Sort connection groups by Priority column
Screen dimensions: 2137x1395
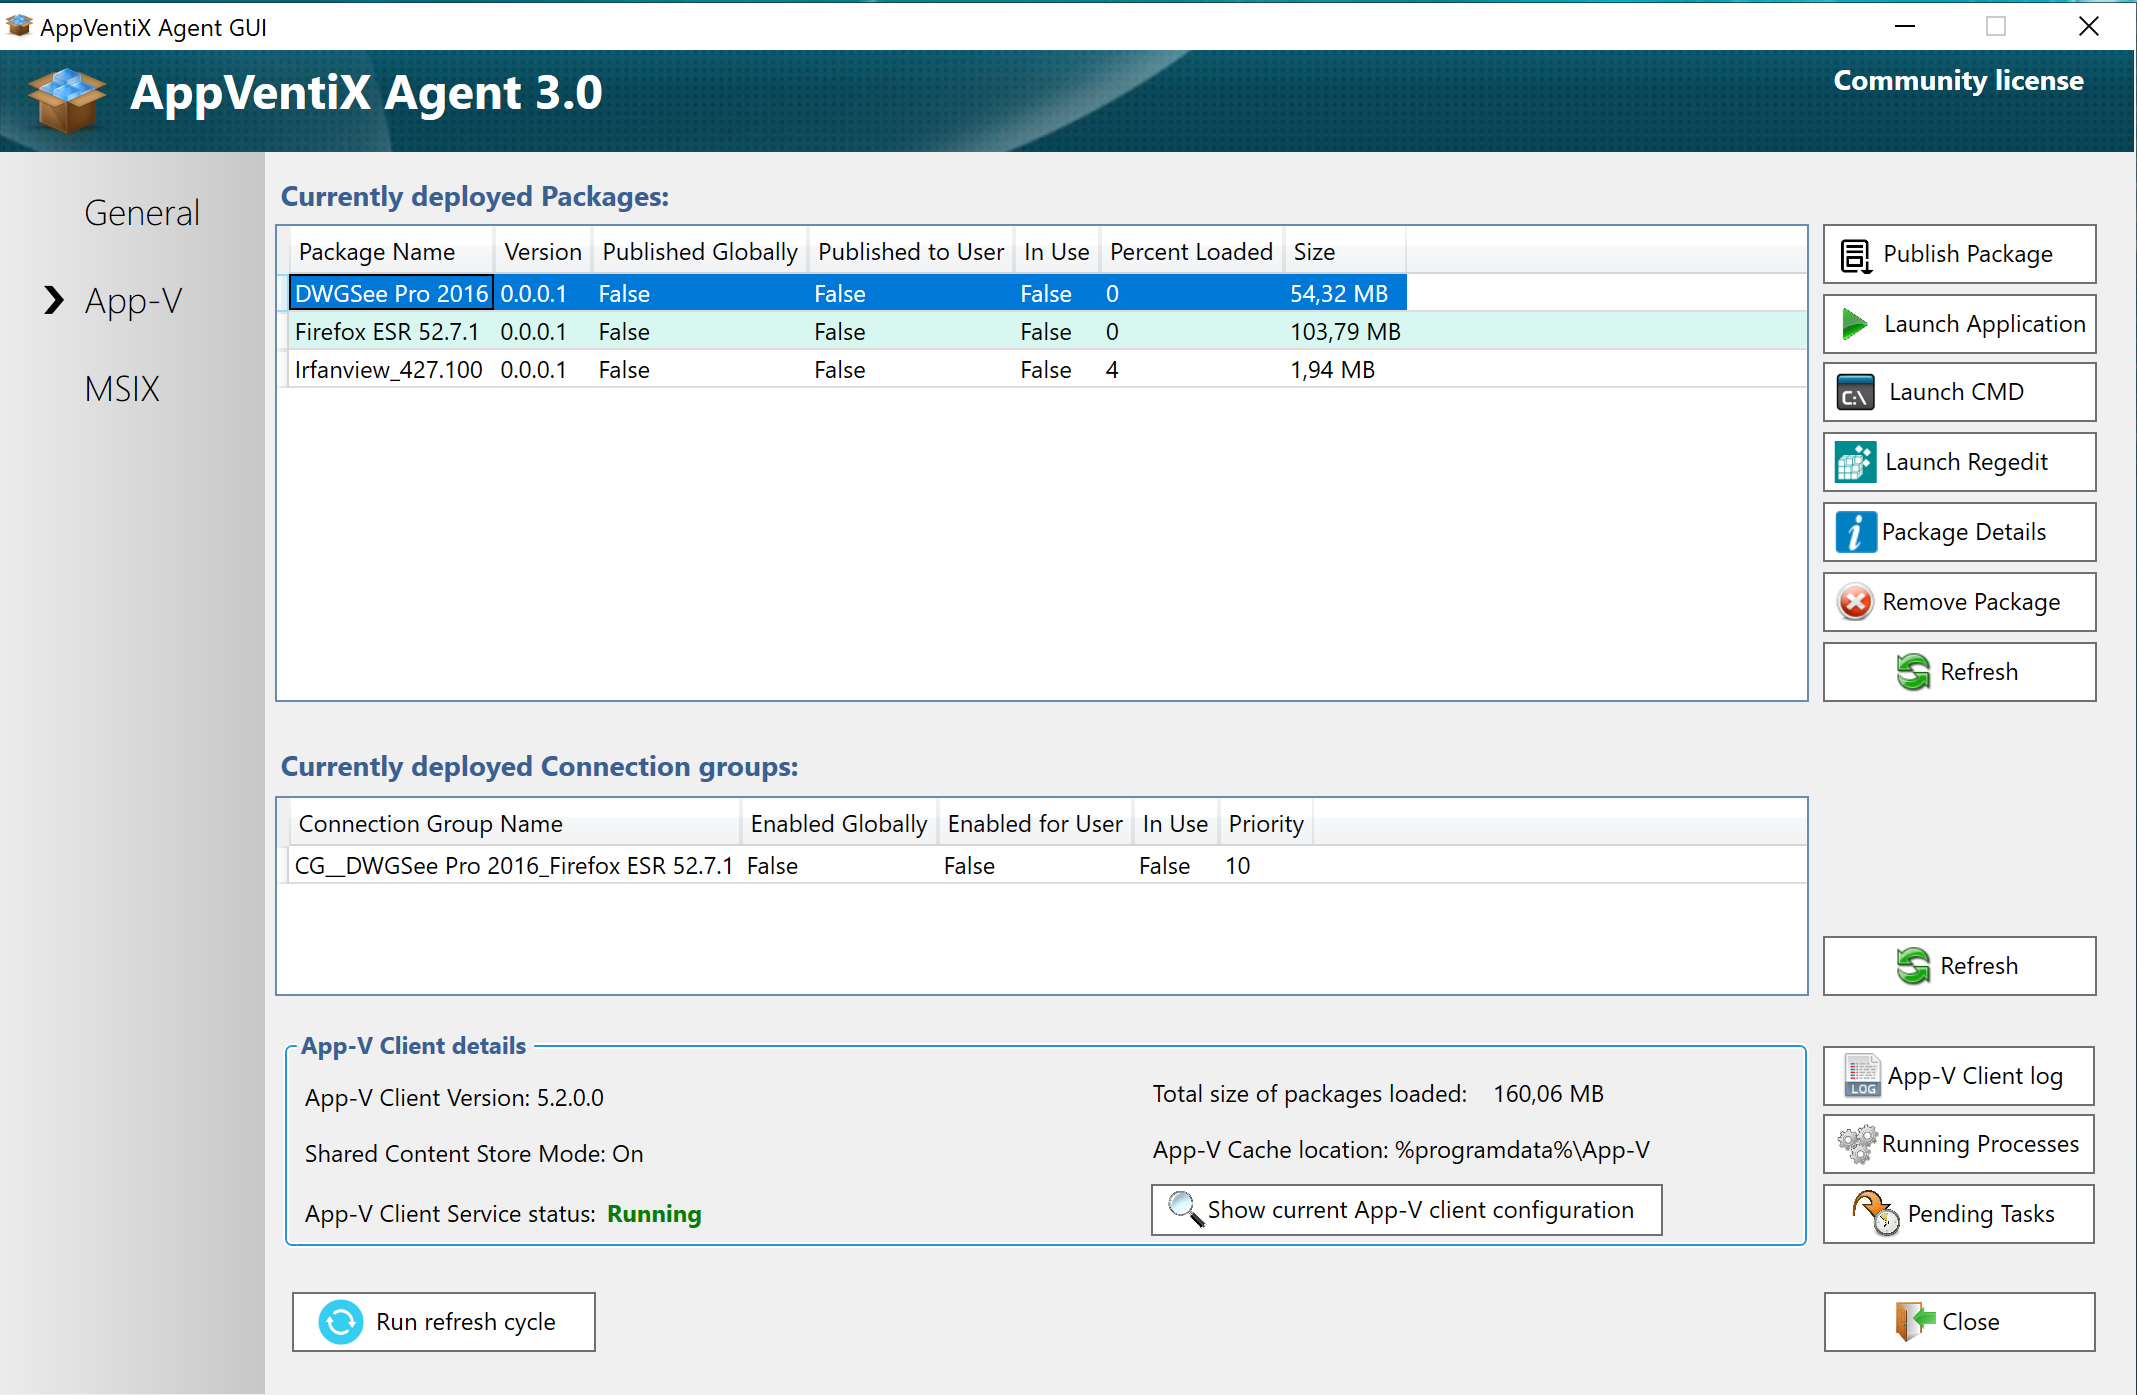click(x=1265, y=824)
